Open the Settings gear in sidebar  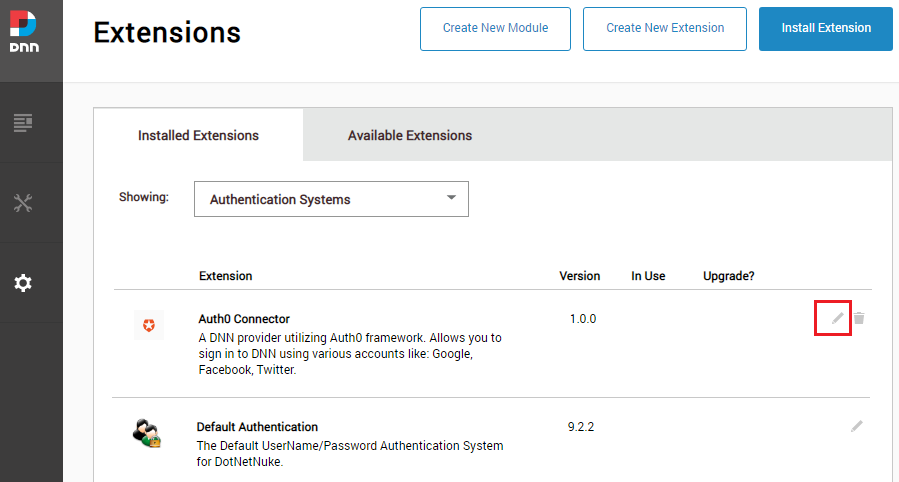(x=23, y=283)
